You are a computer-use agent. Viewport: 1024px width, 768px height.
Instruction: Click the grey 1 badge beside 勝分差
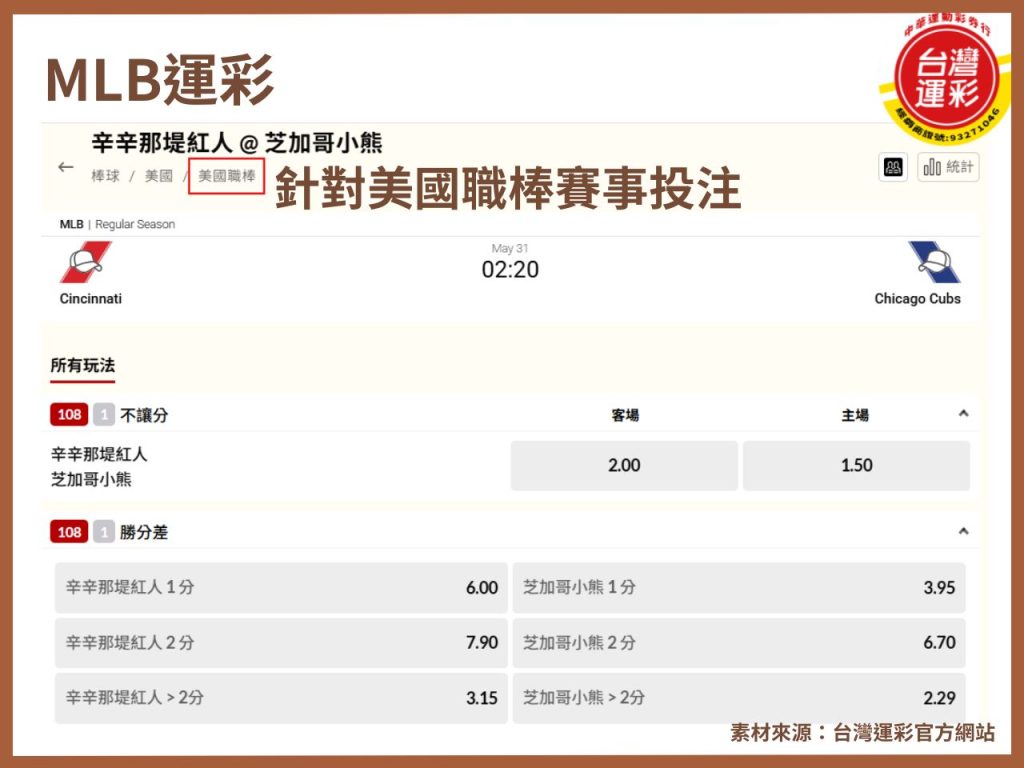[x=103, y=532]
